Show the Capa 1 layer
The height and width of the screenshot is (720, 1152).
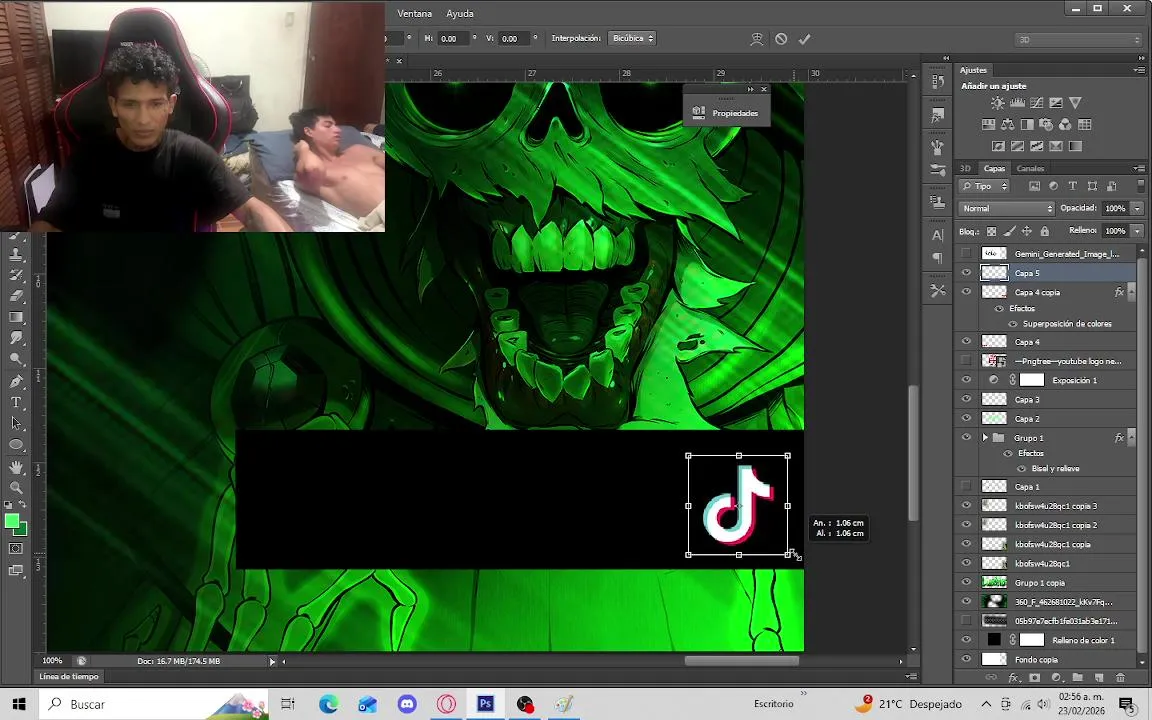tap(966, 486)
